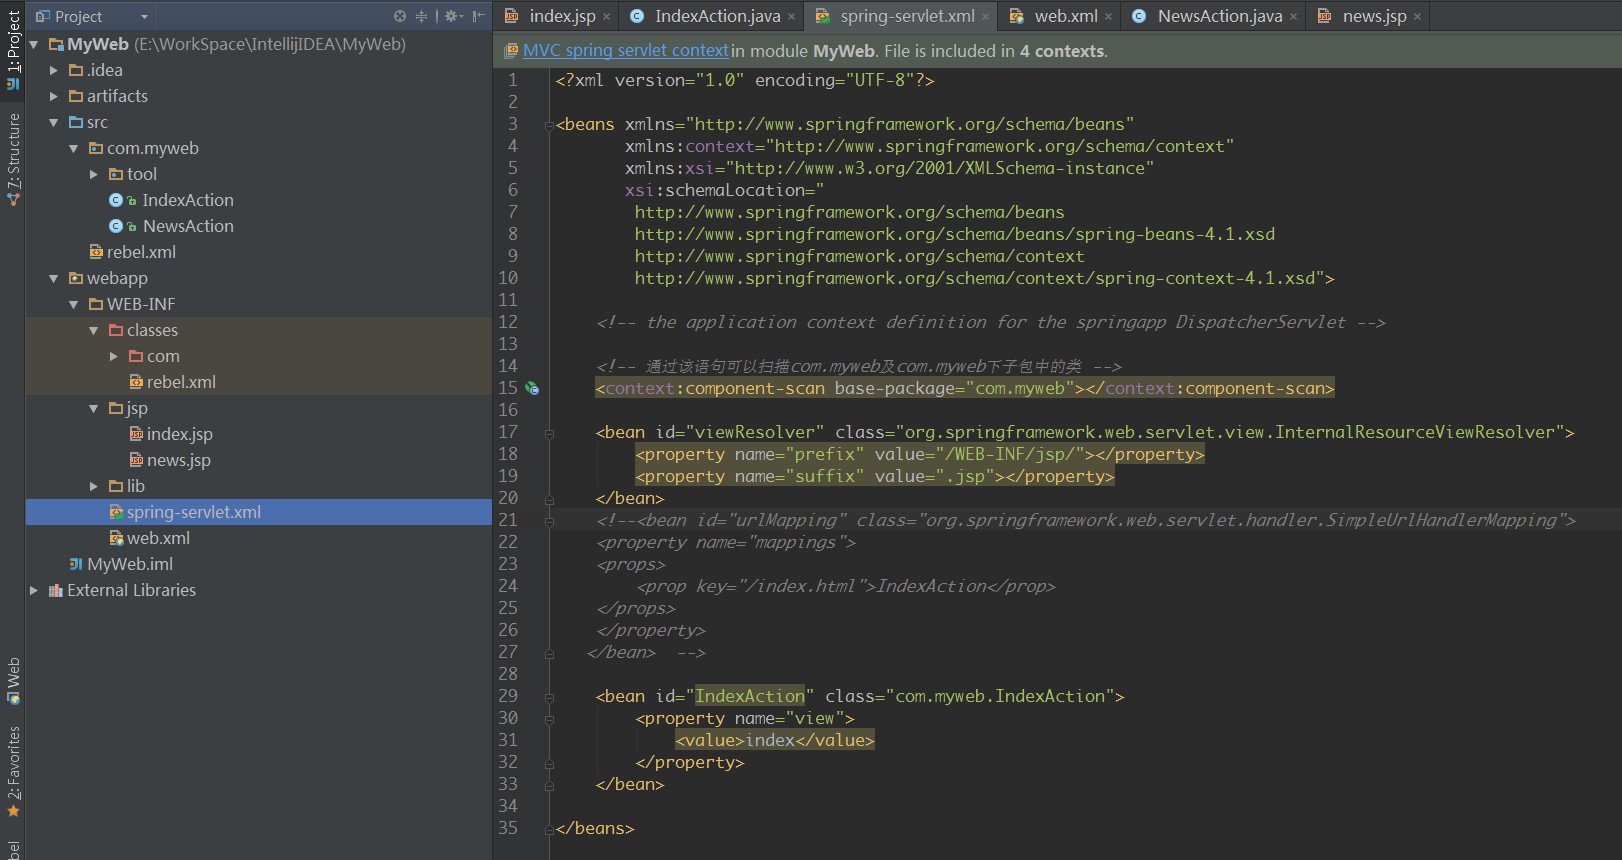
Task: Expand the lib folder
Action: pos(94,486)
